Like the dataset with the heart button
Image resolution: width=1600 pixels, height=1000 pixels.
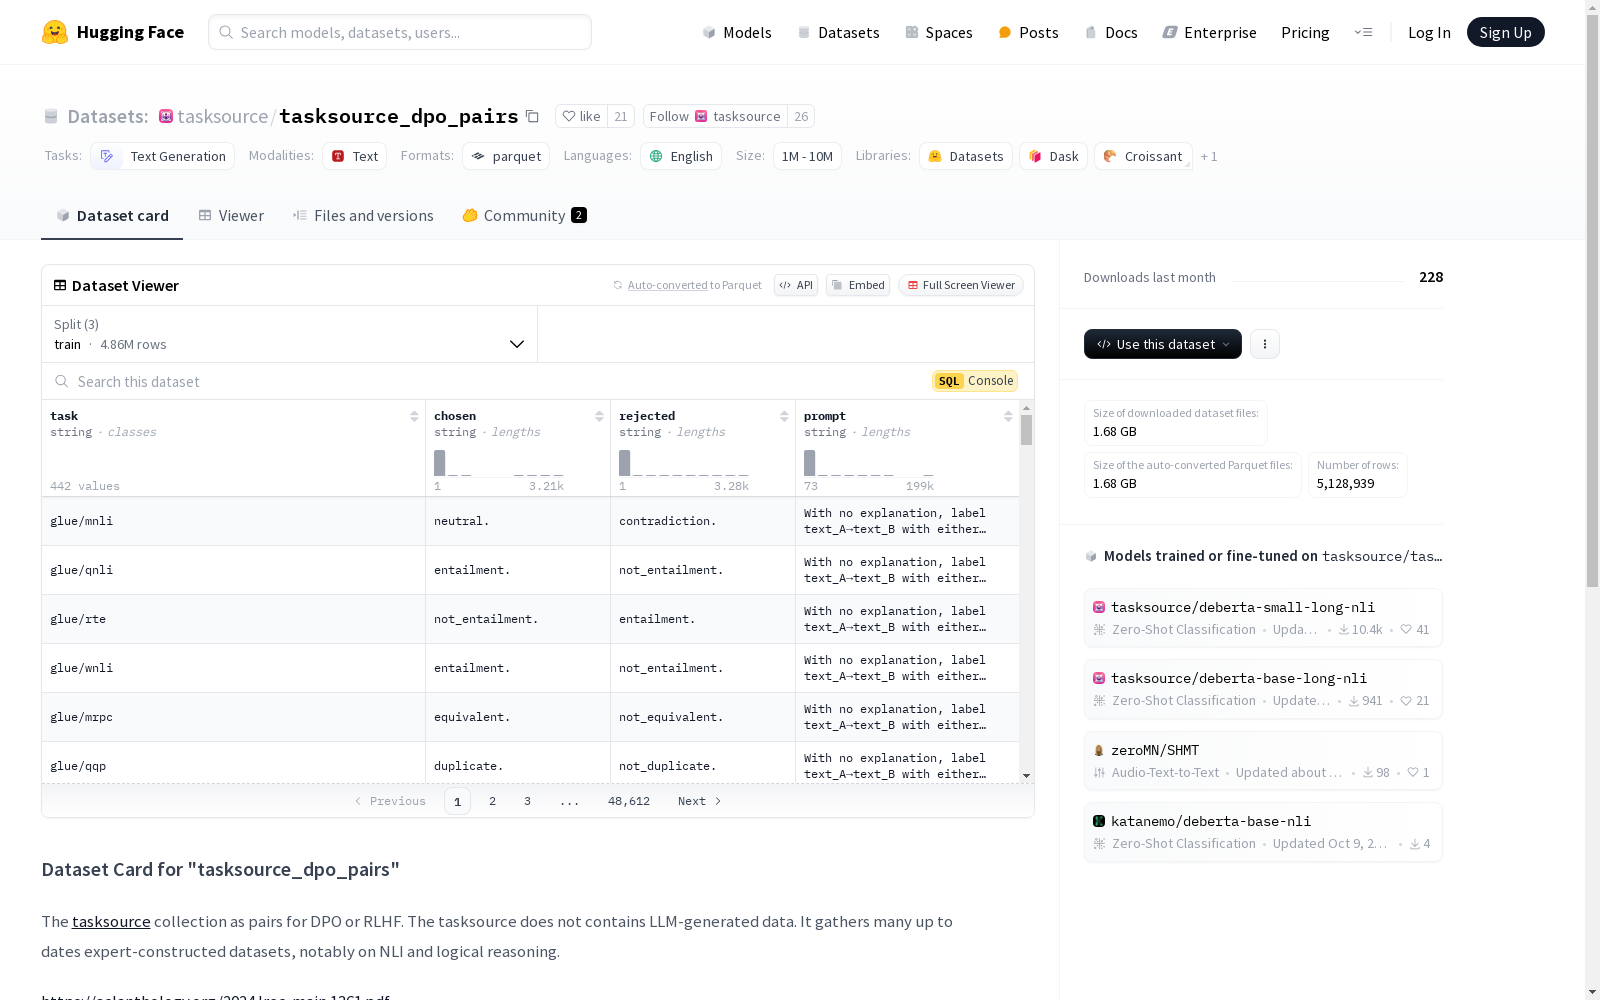(x=581, y=116)
